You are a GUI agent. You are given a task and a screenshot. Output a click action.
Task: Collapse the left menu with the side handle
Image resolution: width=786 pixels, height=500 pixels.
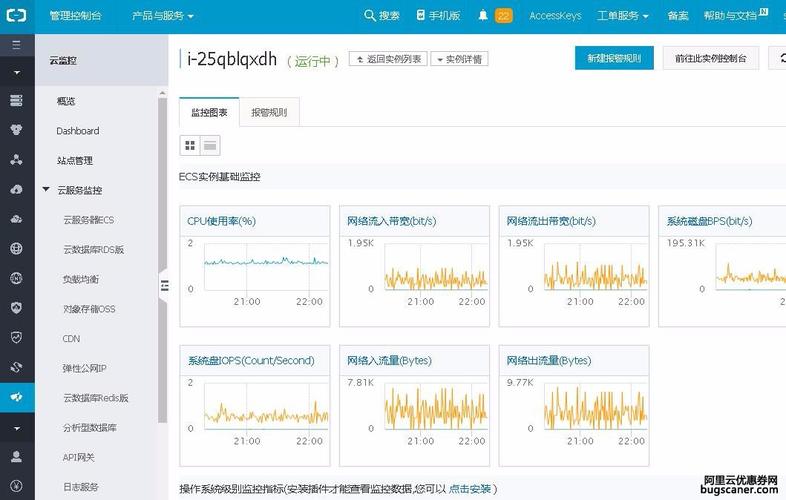164,286
